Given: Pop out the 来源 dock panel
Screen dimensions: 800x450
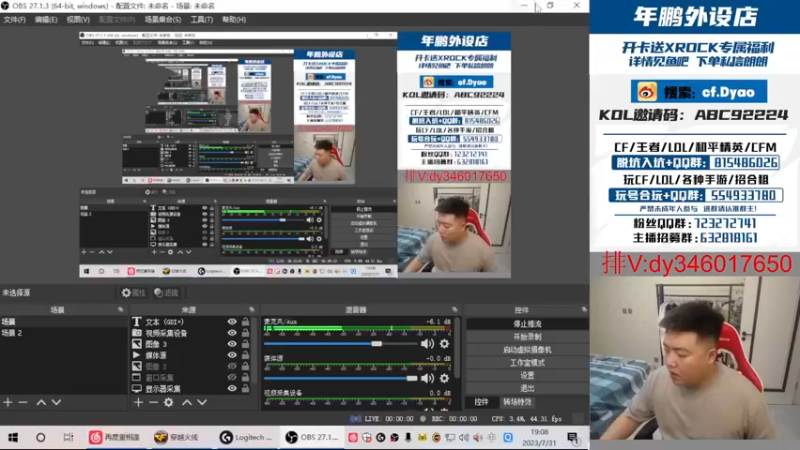Looking at the screenshot, I should click(252, 310).
